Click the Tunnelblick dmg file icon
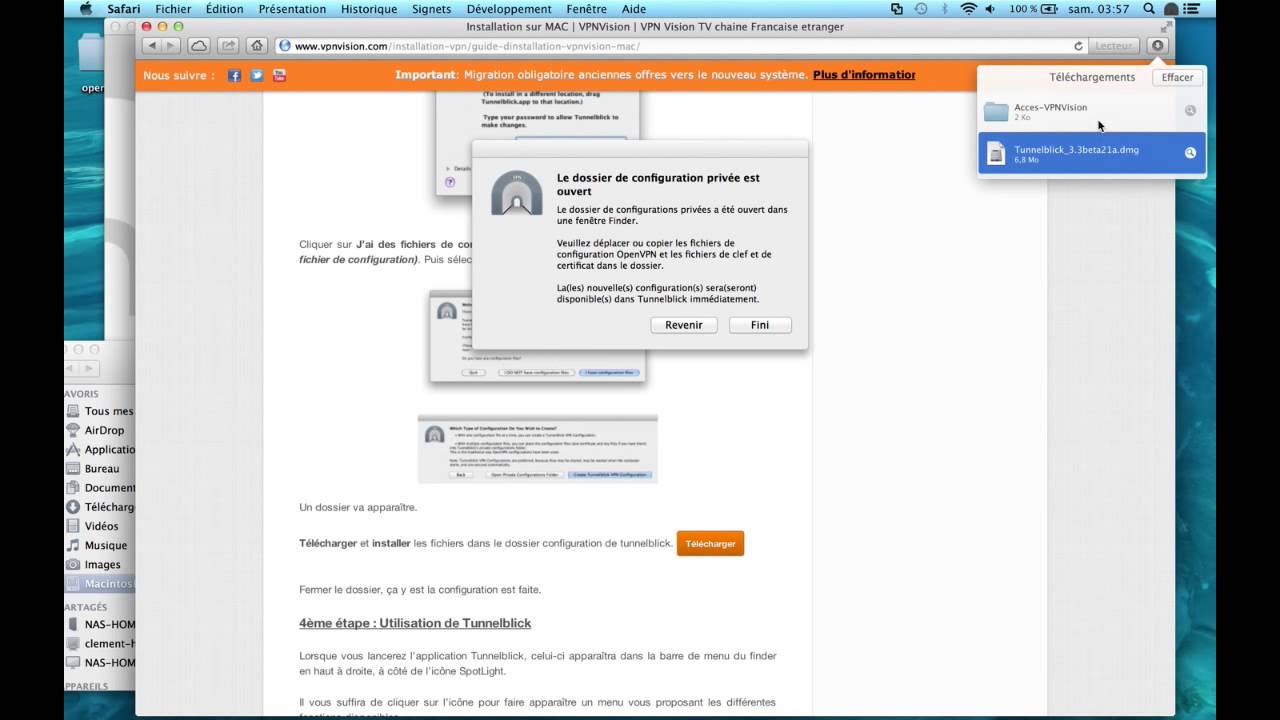The height and width of the screenshot is (720, 1280). [996, 153]
